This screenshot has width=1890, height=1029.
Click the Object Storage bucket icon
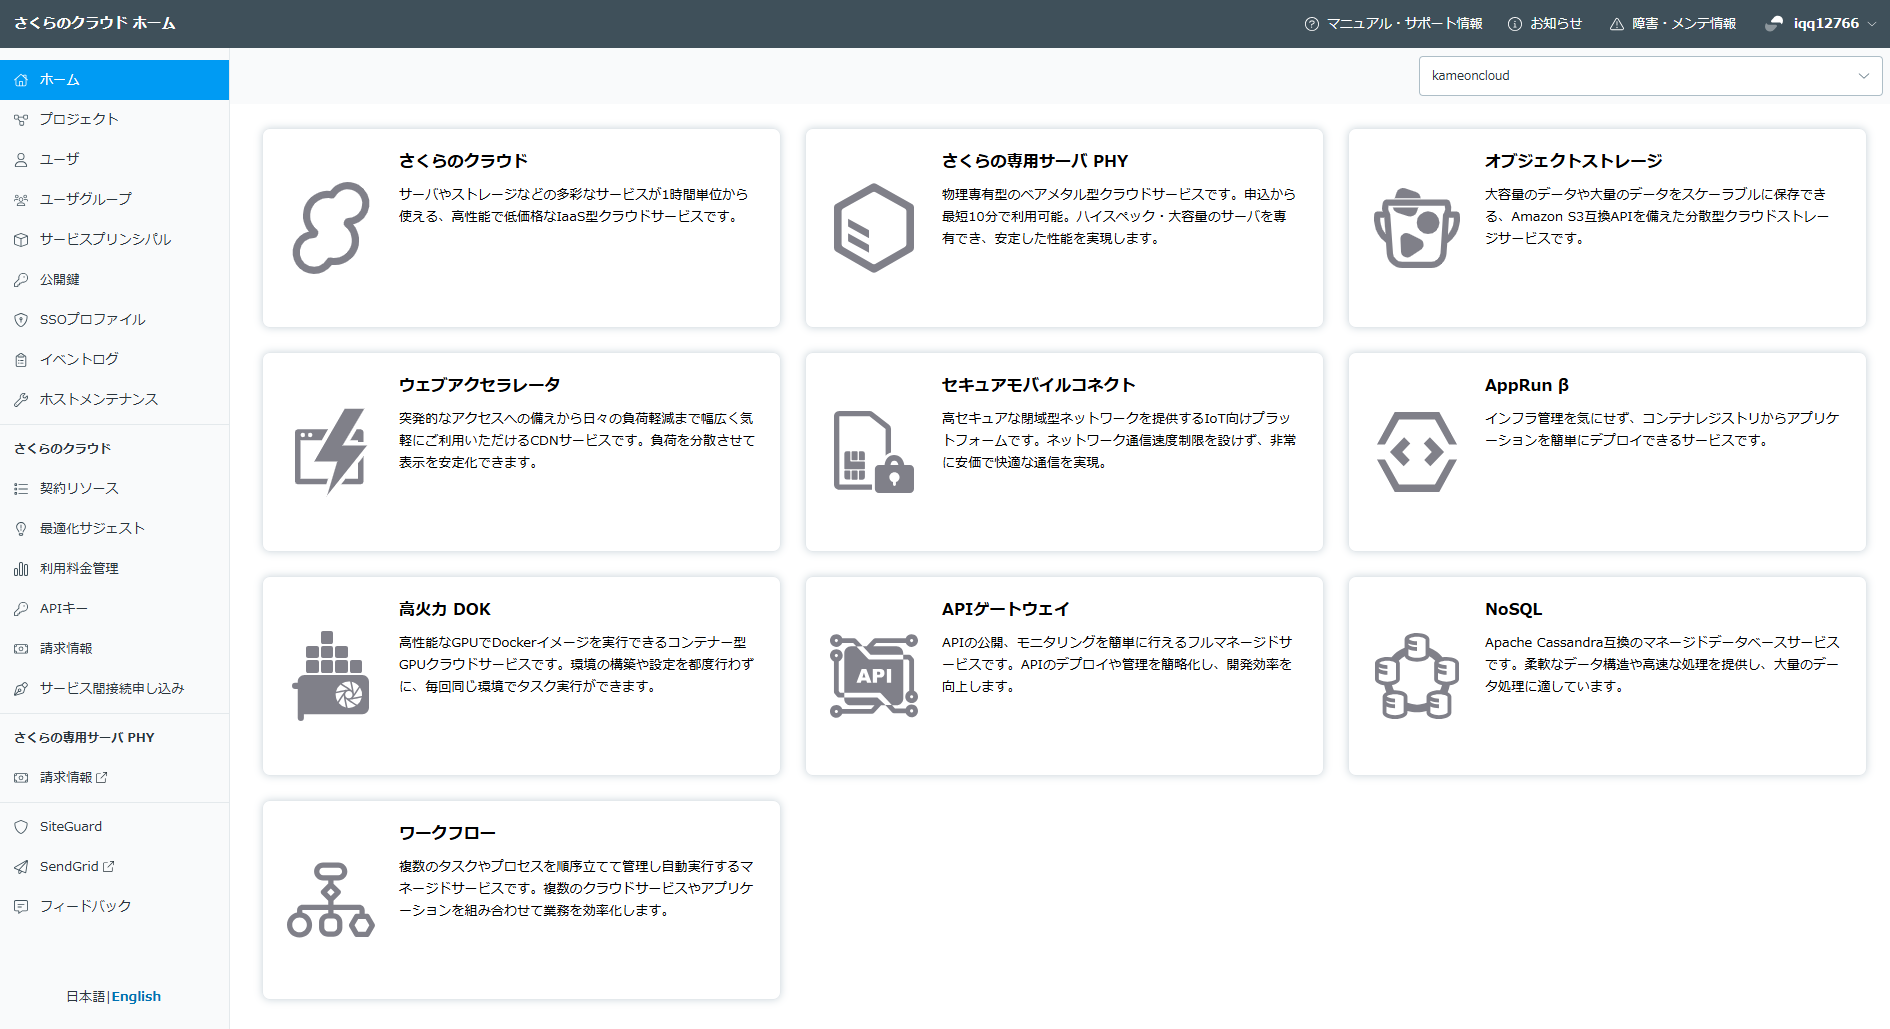(x=1417, y=228)
